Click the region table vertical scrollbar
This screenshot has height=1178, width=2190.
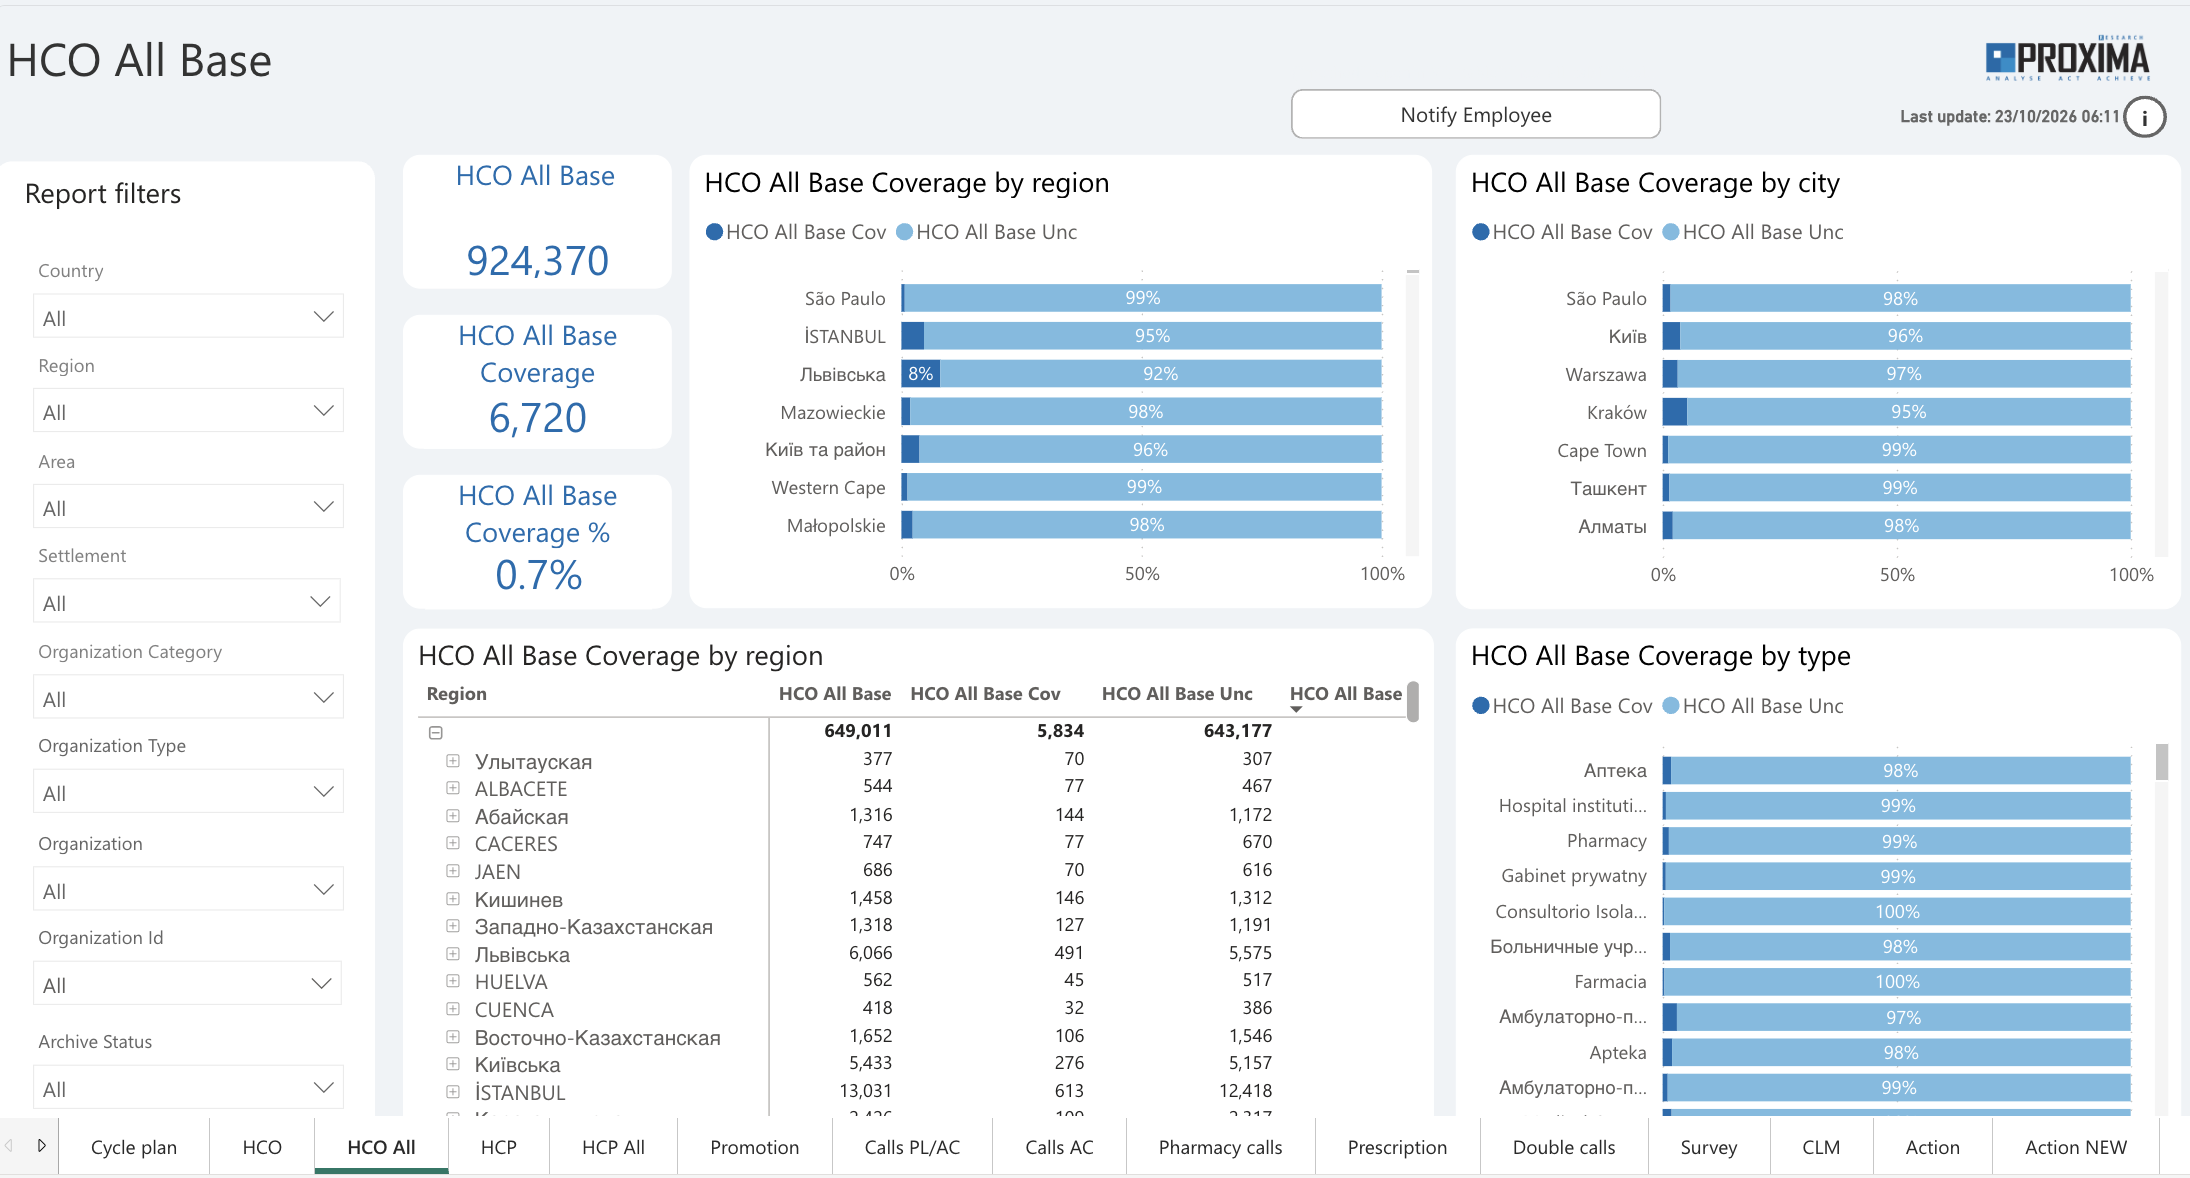click(x=1413, y=701)
